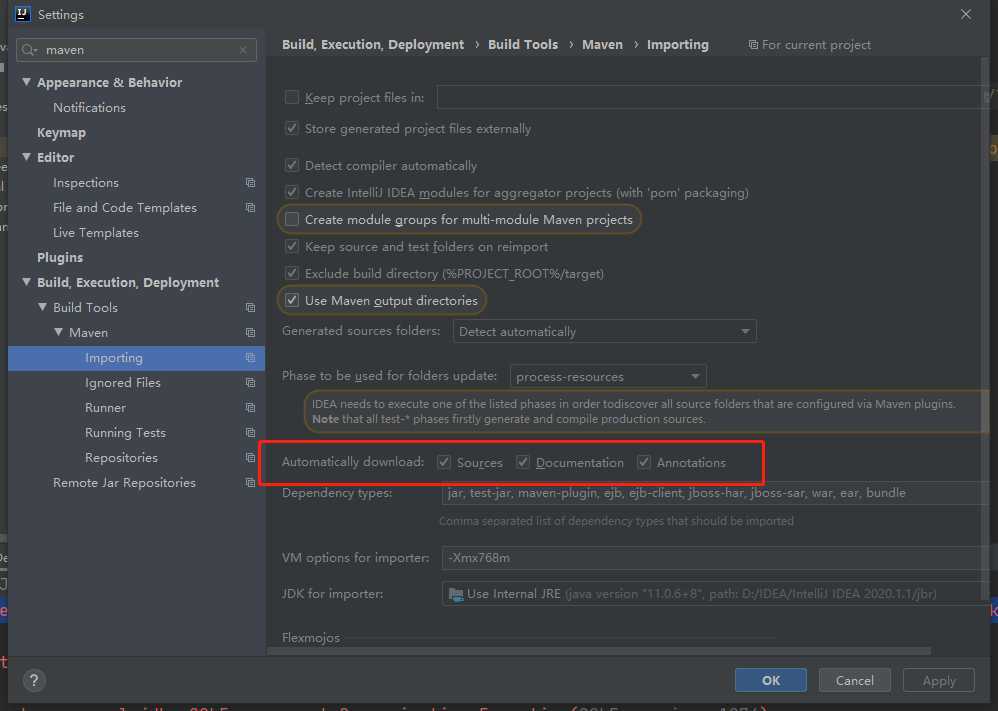The image size is (998, 711).
Task: Select Notifications in the settings tree
Action: 89,108
